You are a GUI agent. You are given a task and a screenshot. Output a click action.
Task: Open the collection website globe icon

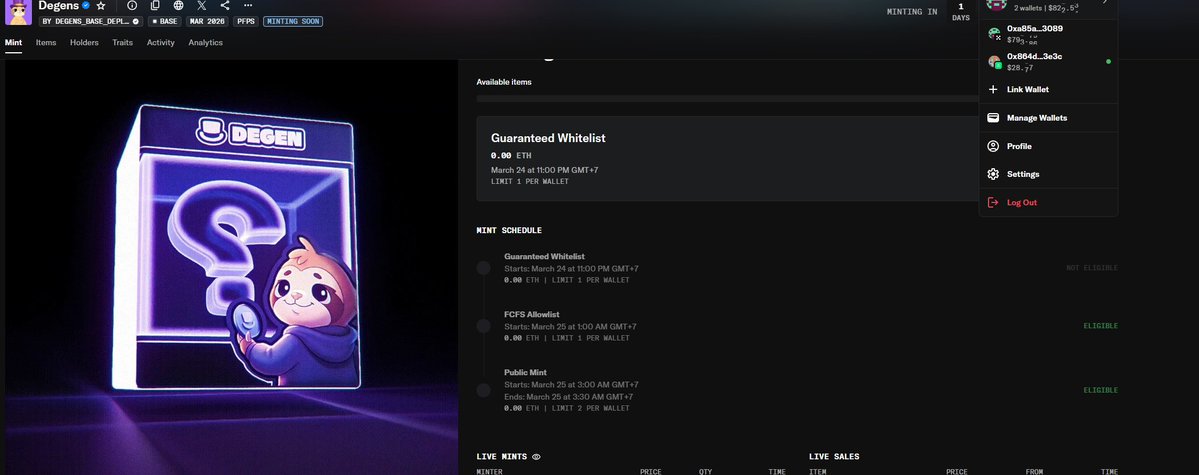click(x=178, y=5)
